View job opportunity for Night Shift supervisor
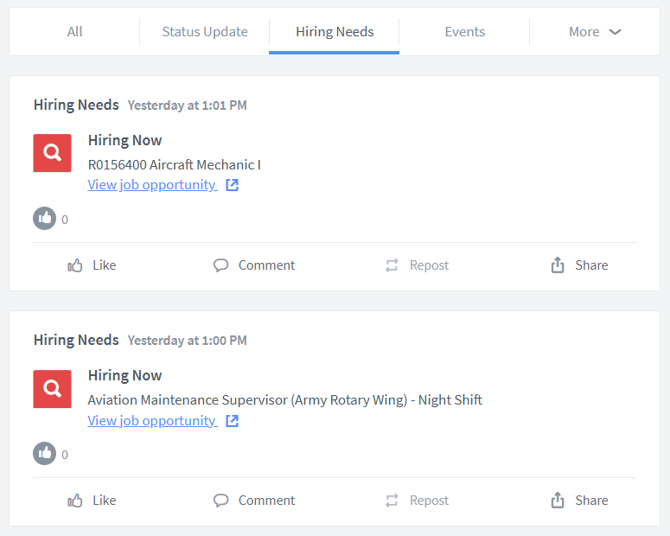The height and width of the screenshot is (536, 670). (x=152, y=421)
